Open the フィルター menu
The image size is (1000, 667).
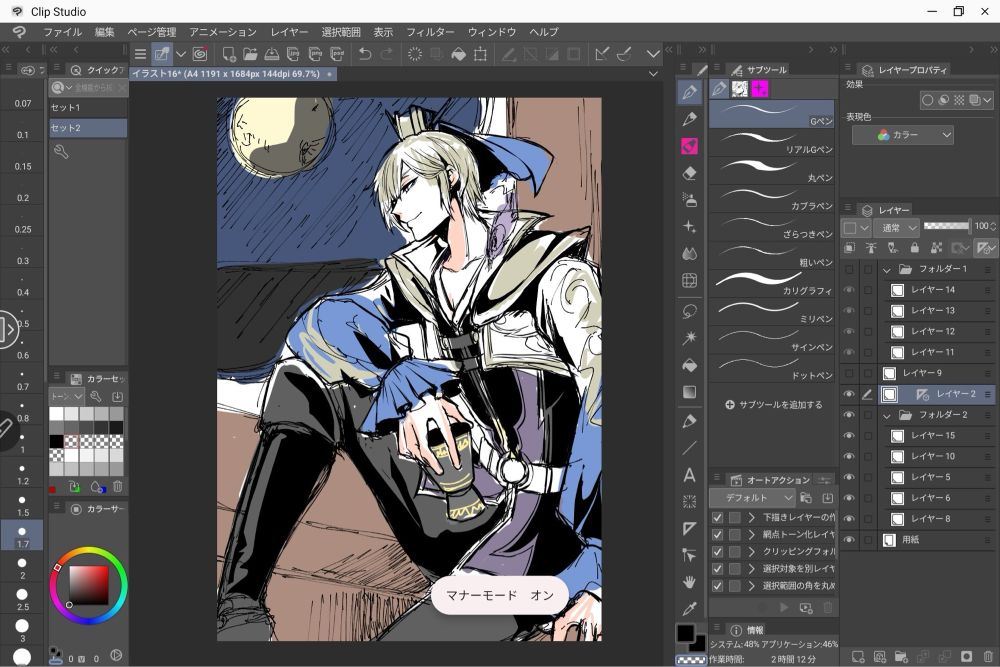(430, 32)
